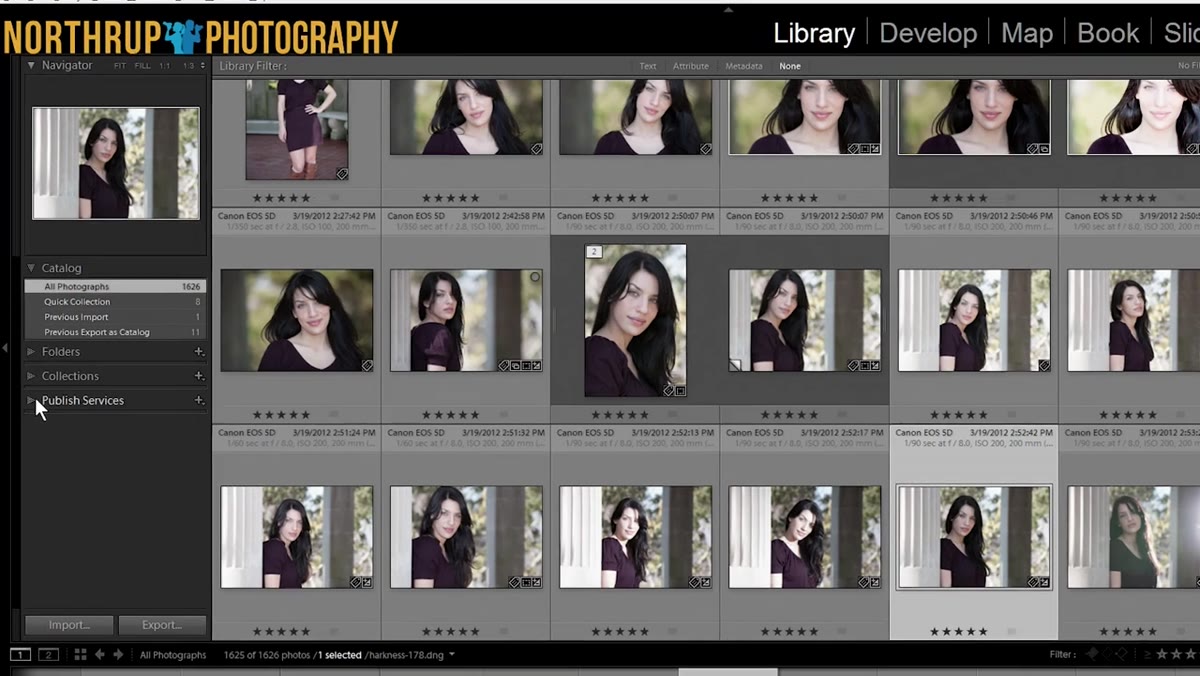Open second window display 2
The height and width of the screenshot is (676, 1200).
tap(48, 655)
